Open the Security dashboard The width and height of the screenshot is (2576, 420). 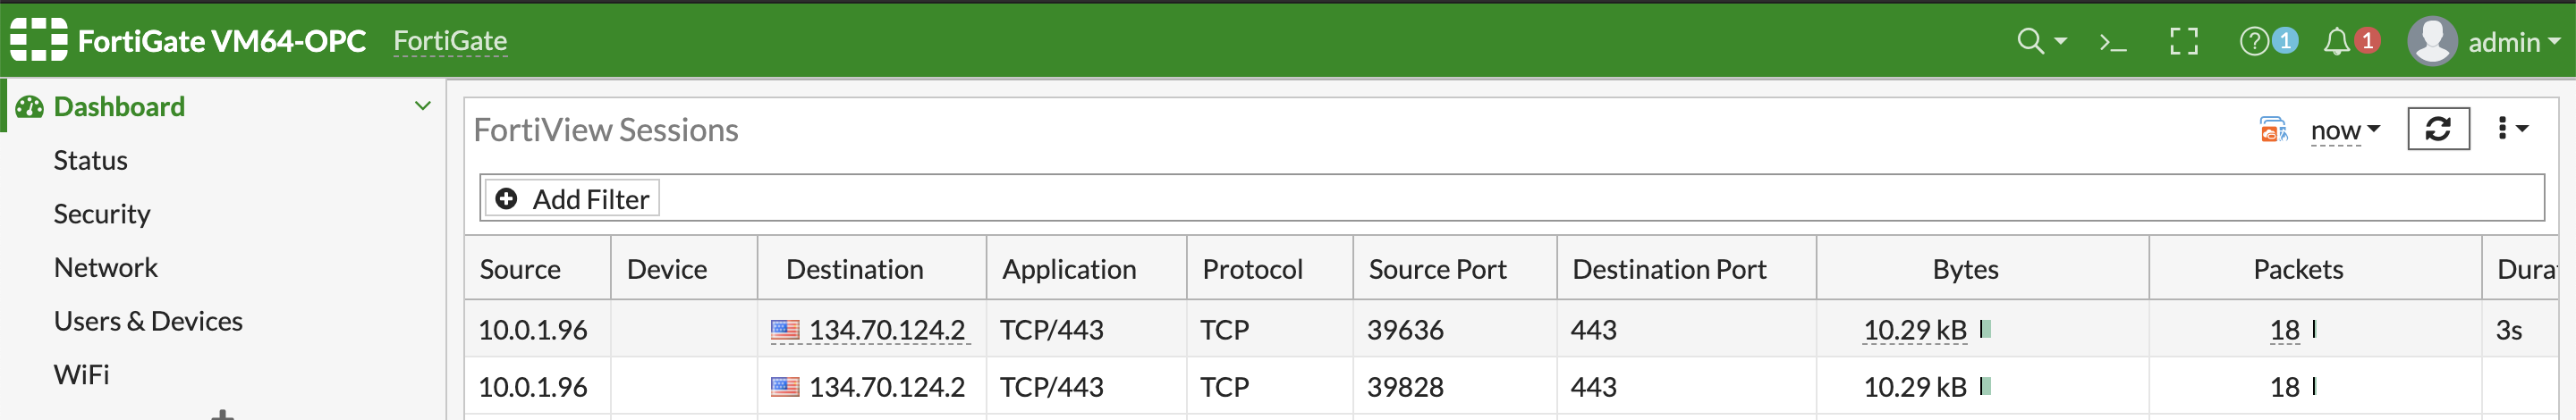(102, 214)
